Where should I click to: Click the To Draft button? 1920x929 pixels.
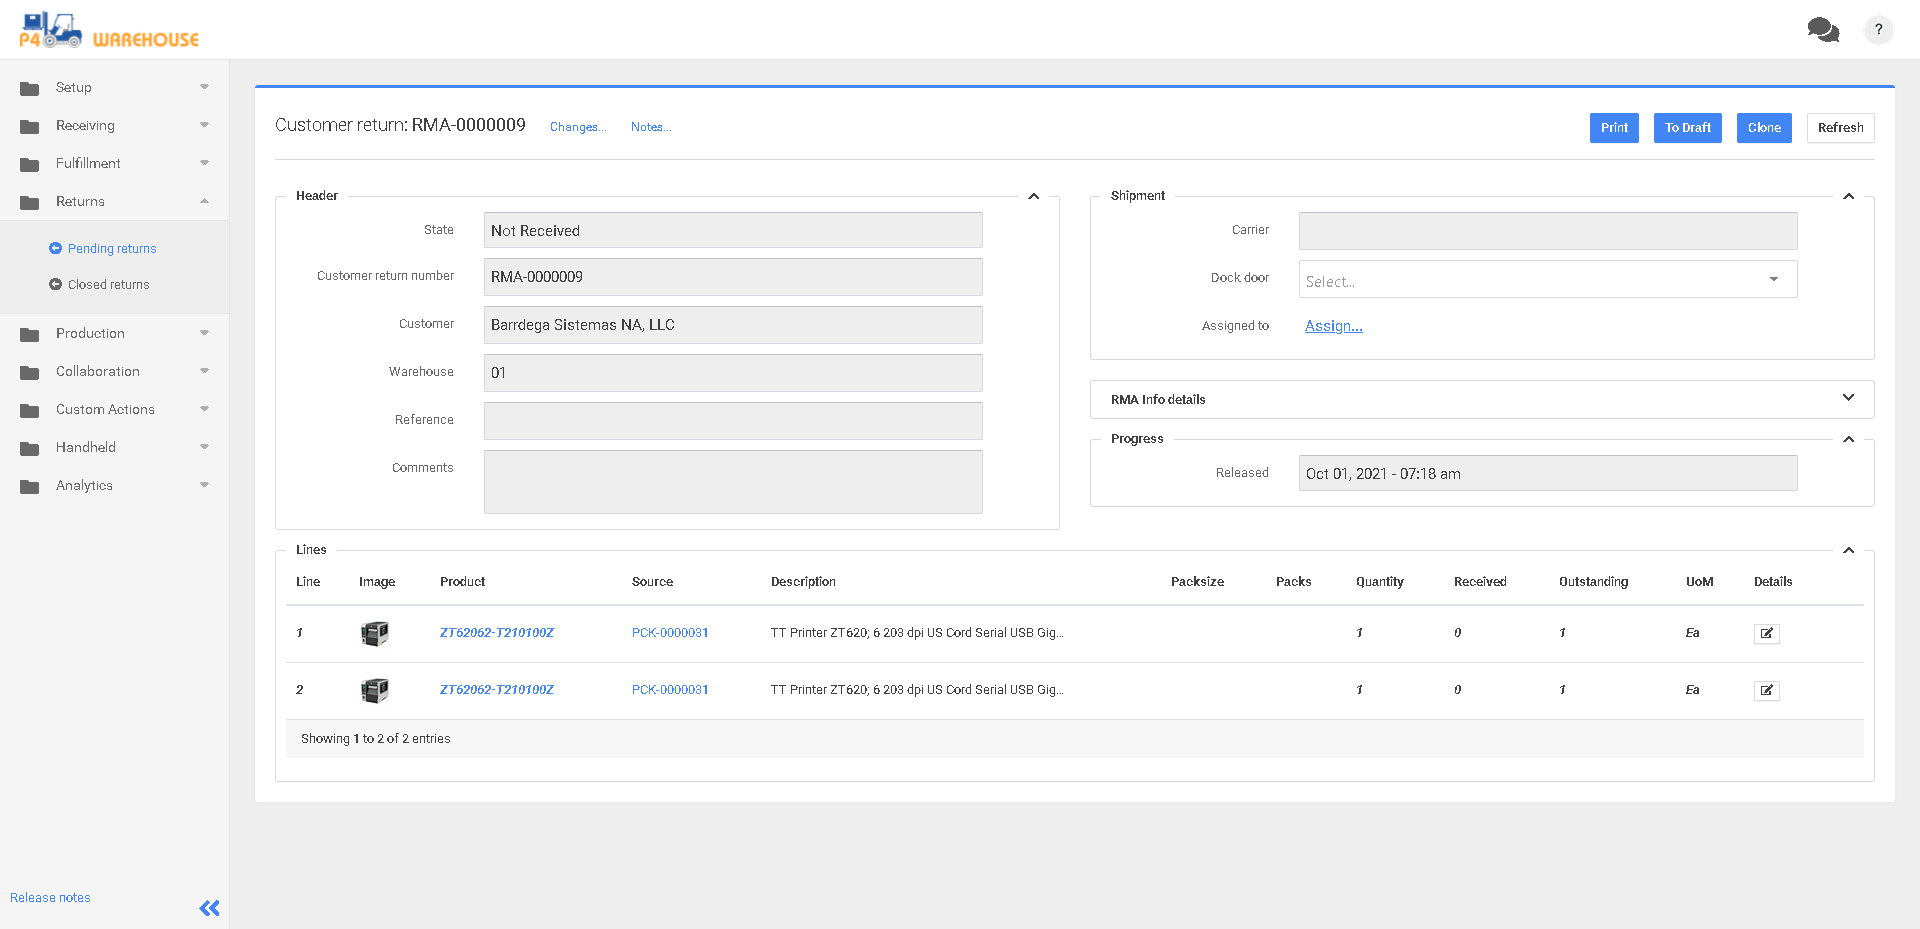point(1687,128)
